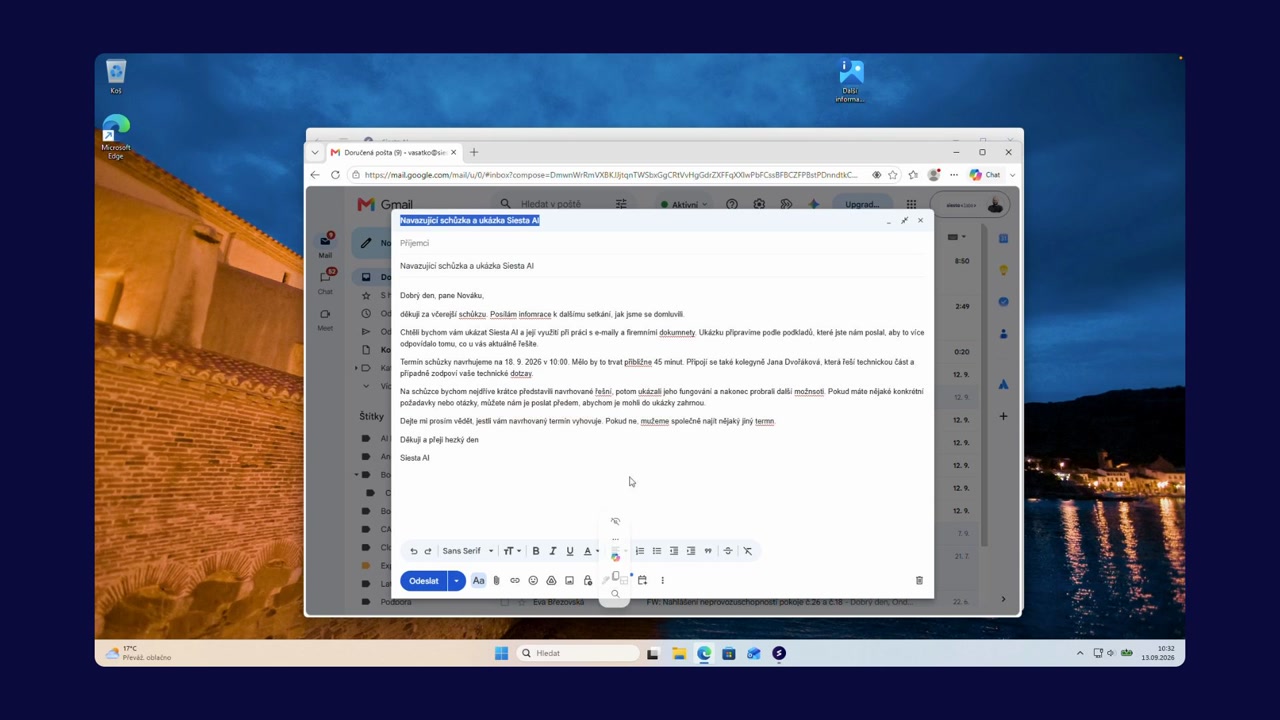Apply blockquote formatting to the message

coord(708,551)
